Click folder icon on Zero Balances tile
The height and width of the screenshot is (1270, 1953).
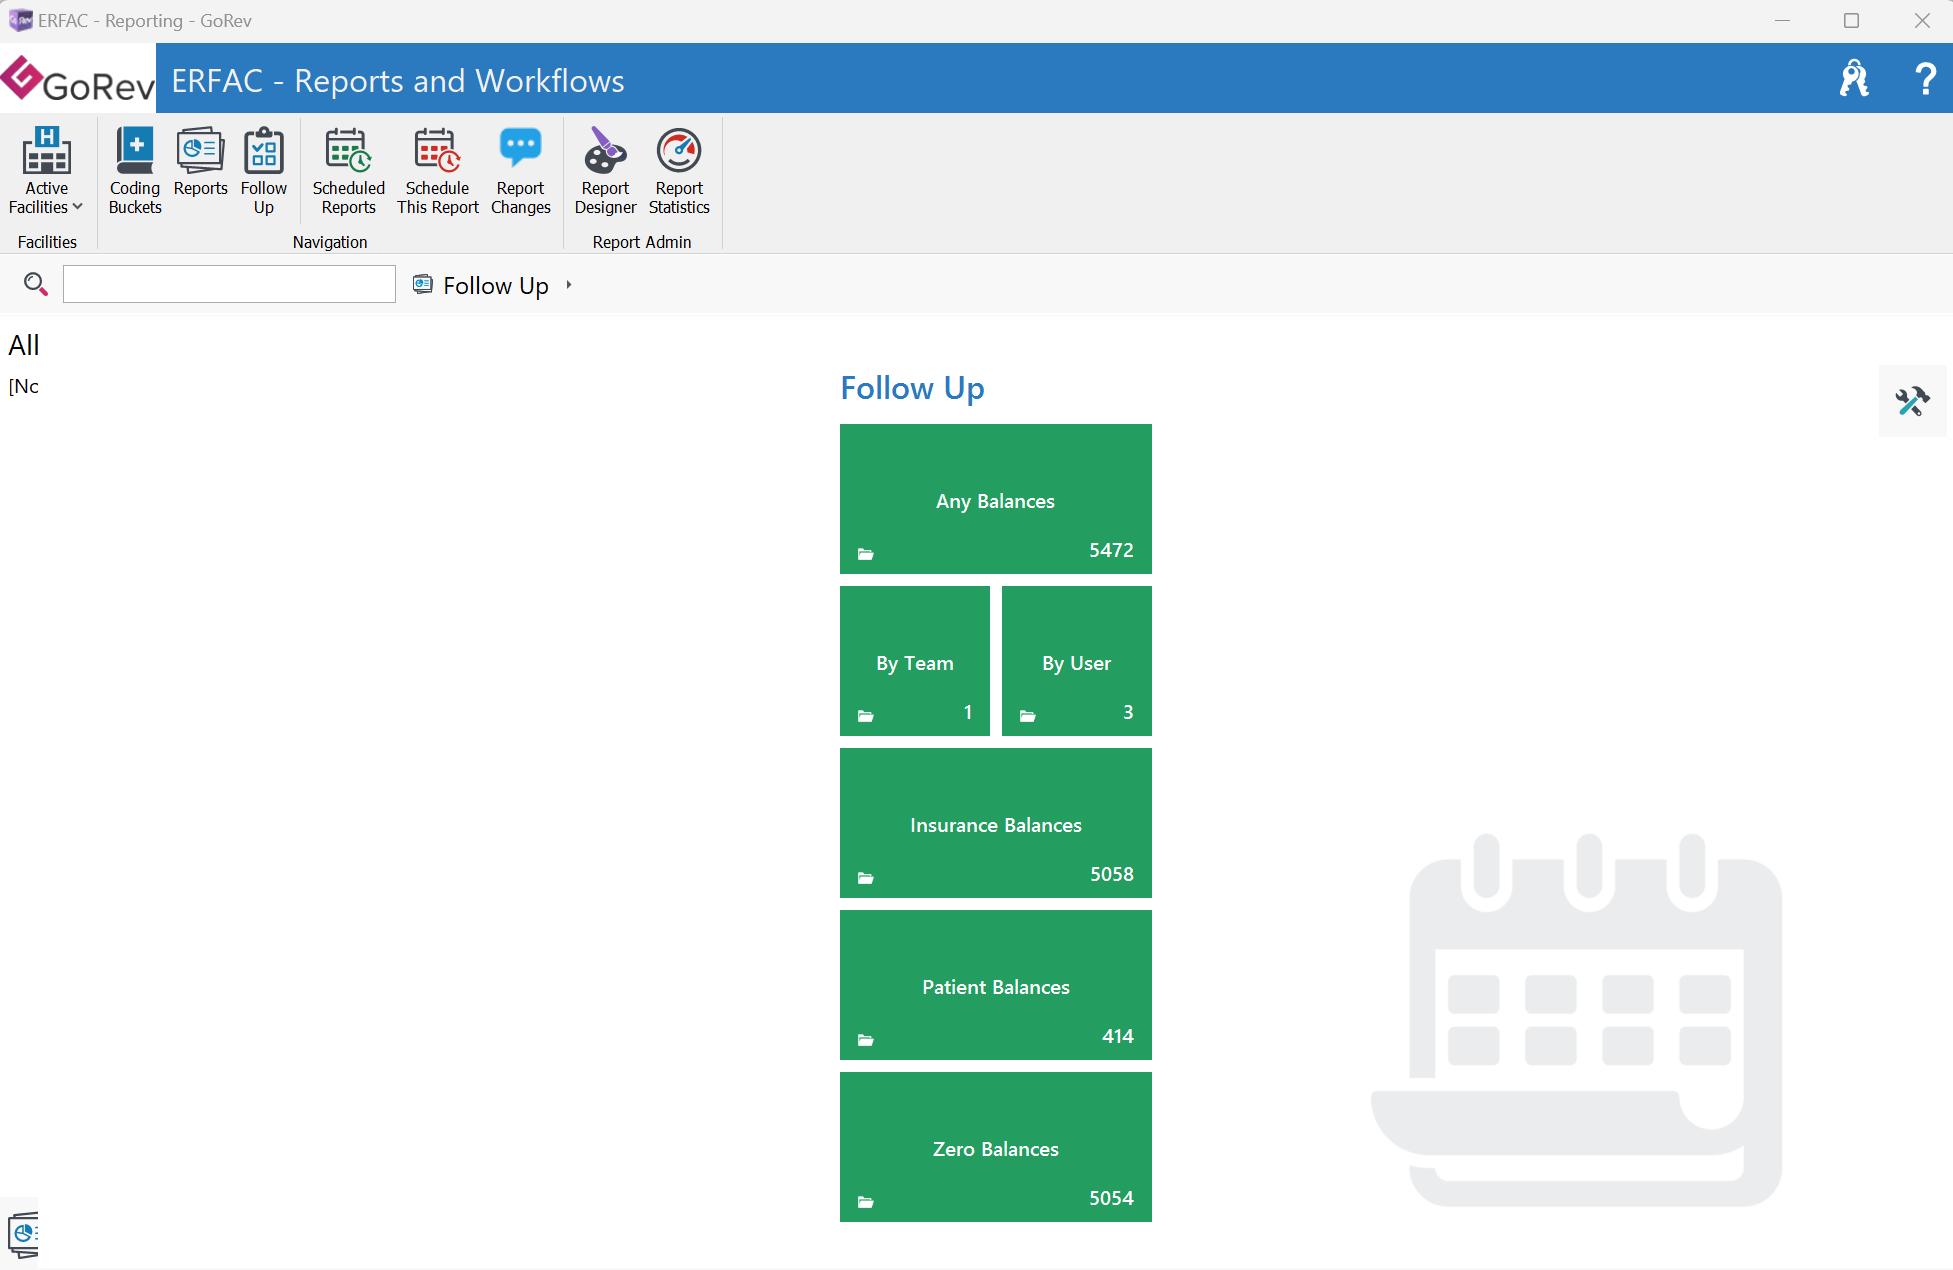(x=866, y=1202)
